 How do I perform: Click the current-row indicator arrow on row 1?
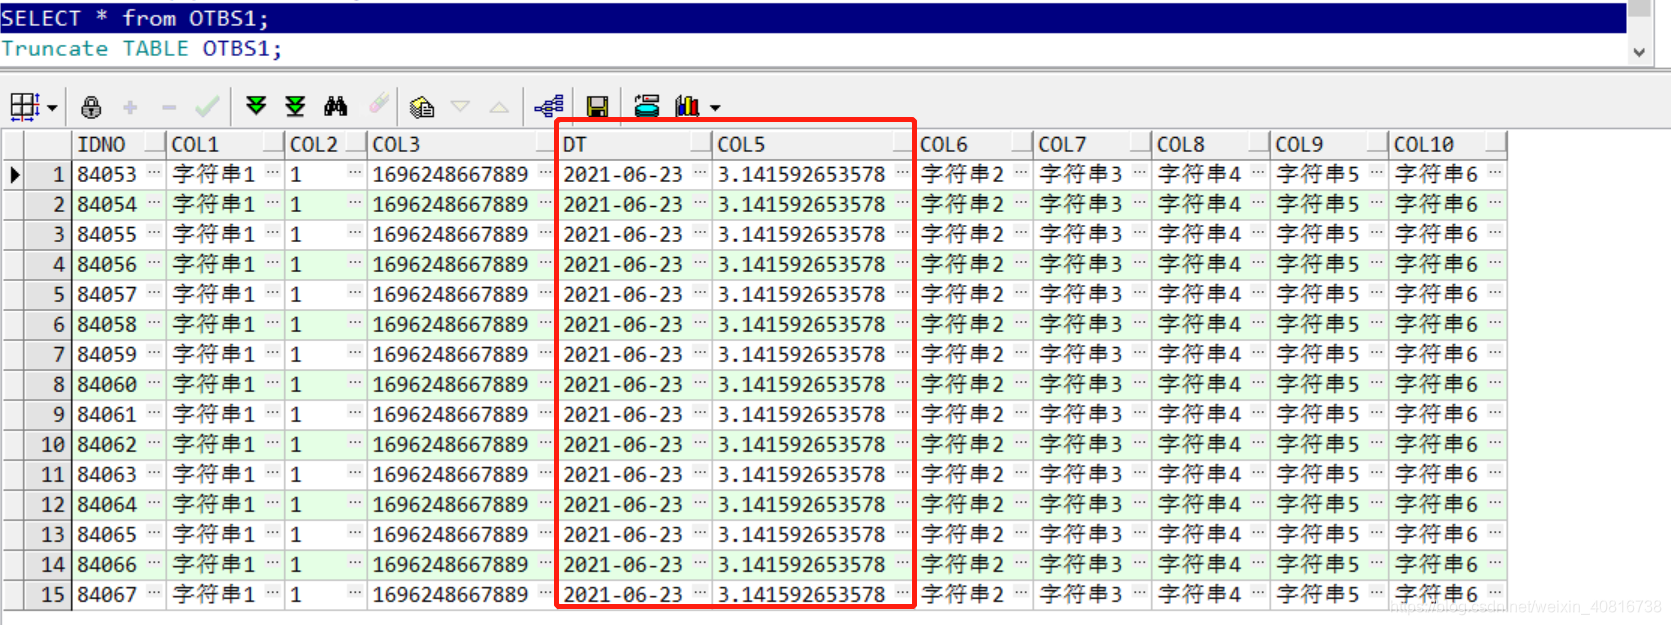click(13, 174)
